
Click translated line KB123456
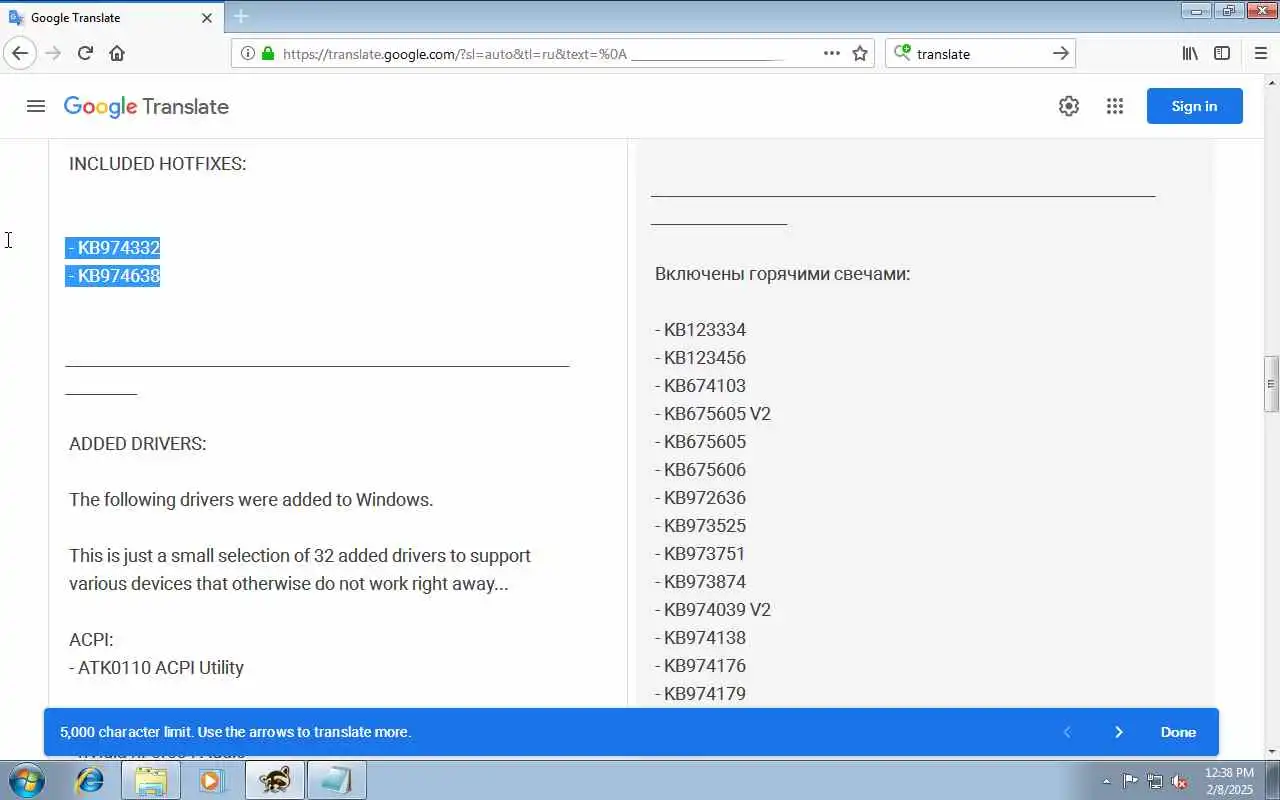(x=700, y=358)
